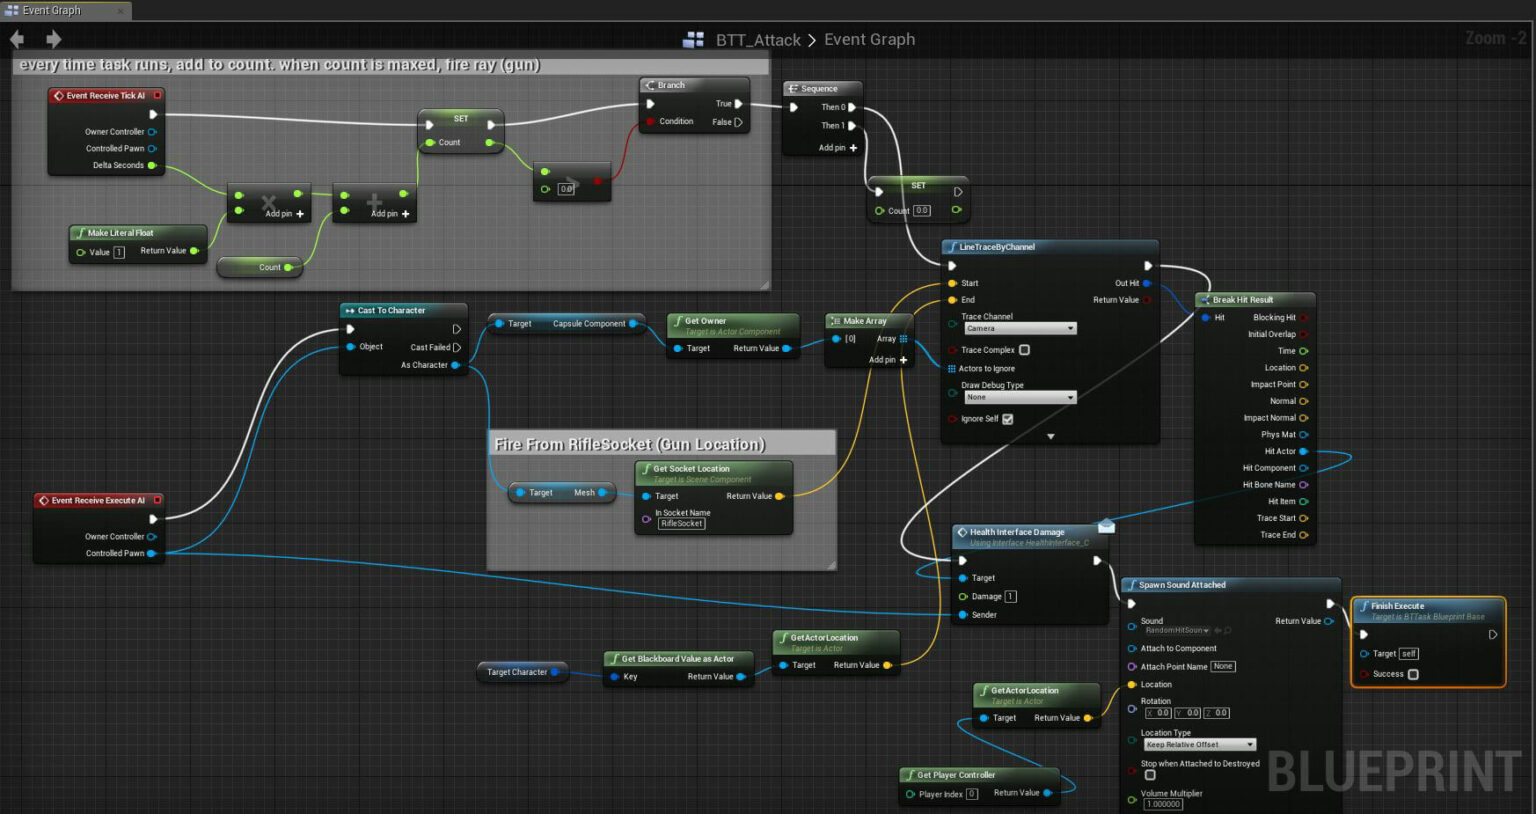
Task: Open the Draw Debug Type dropdown
Action: [1018, 397]
